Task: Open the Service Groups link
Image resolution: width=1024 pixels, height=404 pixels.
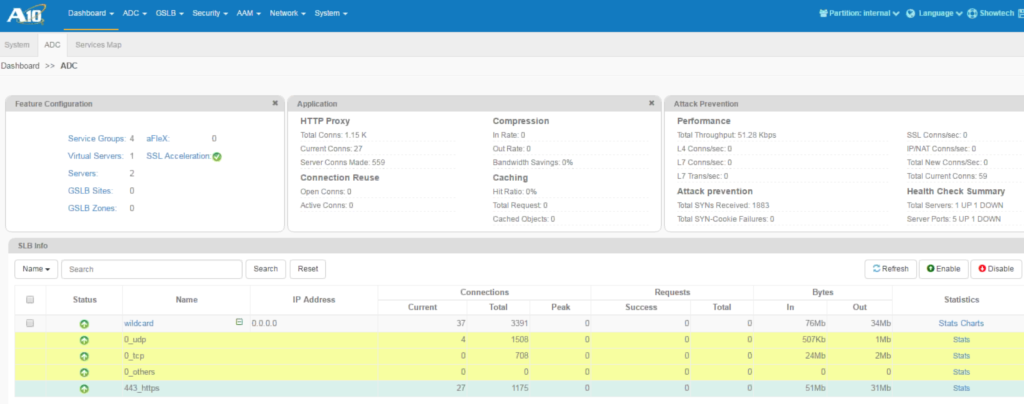Action: pos(96,138)
